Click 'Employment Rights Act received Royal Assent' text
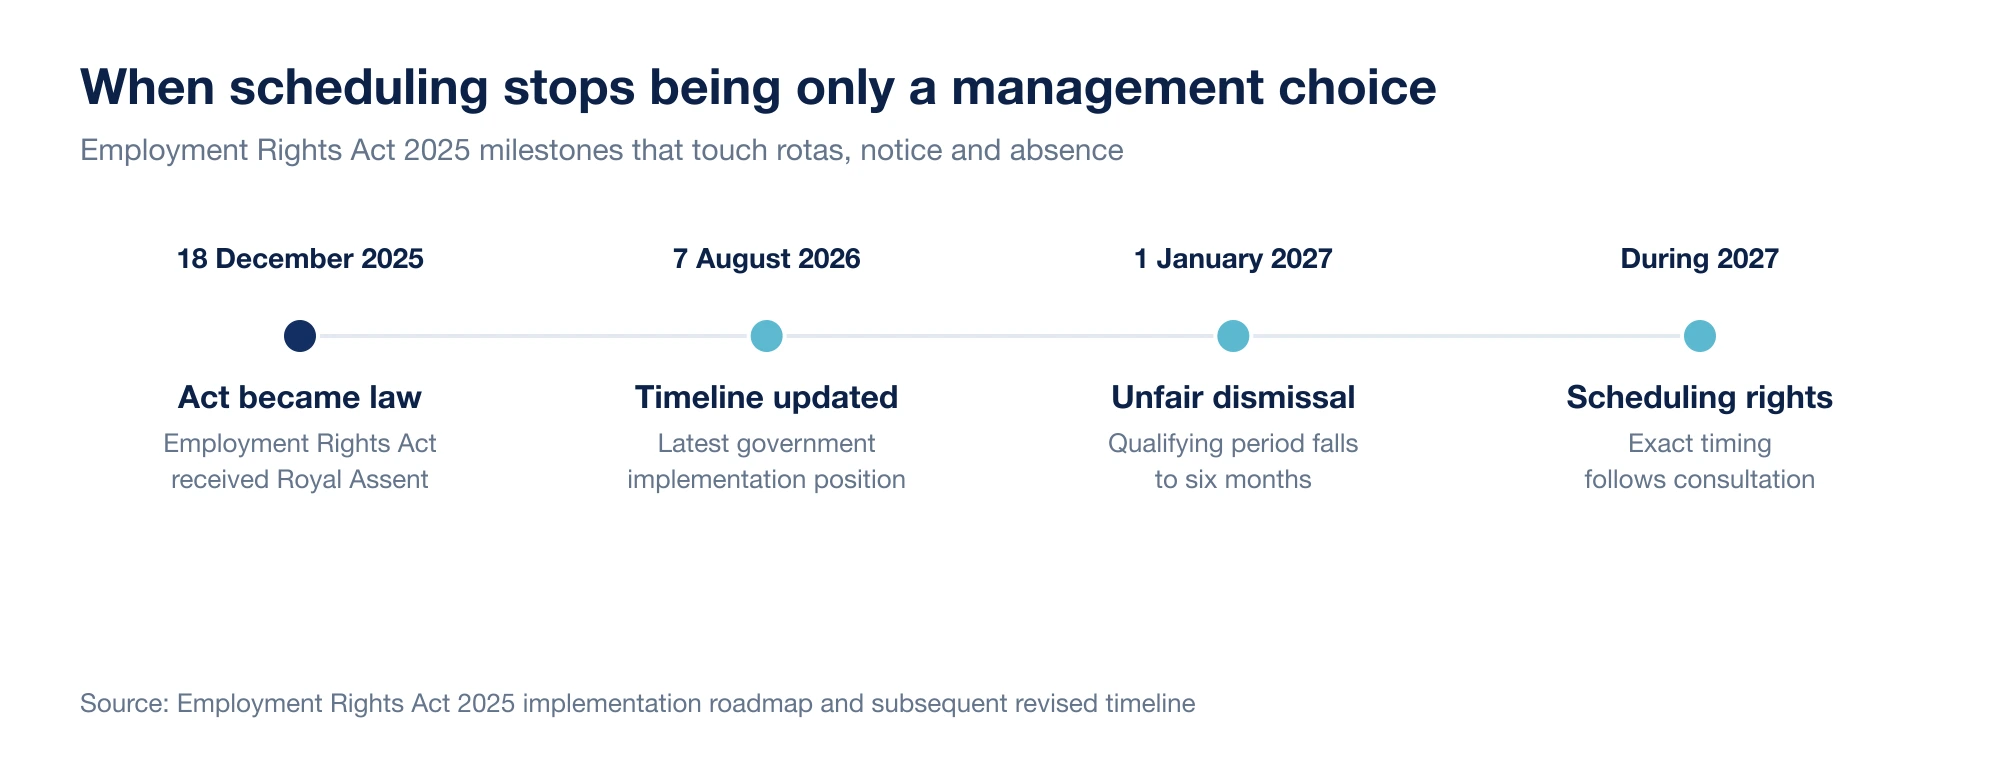The image size is (2000, 760). [x=300, y=461]
